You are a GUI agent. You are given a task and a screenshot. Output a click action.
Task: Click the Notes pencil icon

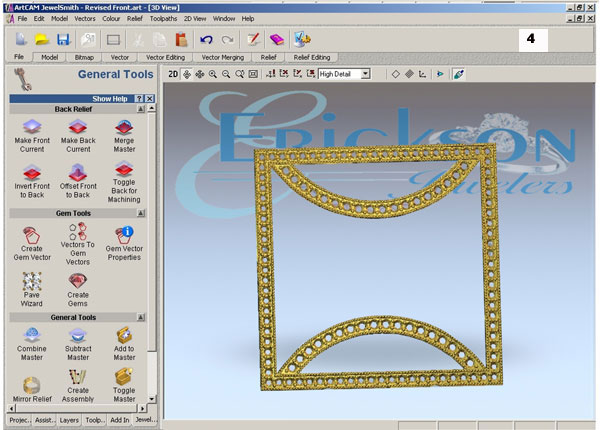[253, 39]
